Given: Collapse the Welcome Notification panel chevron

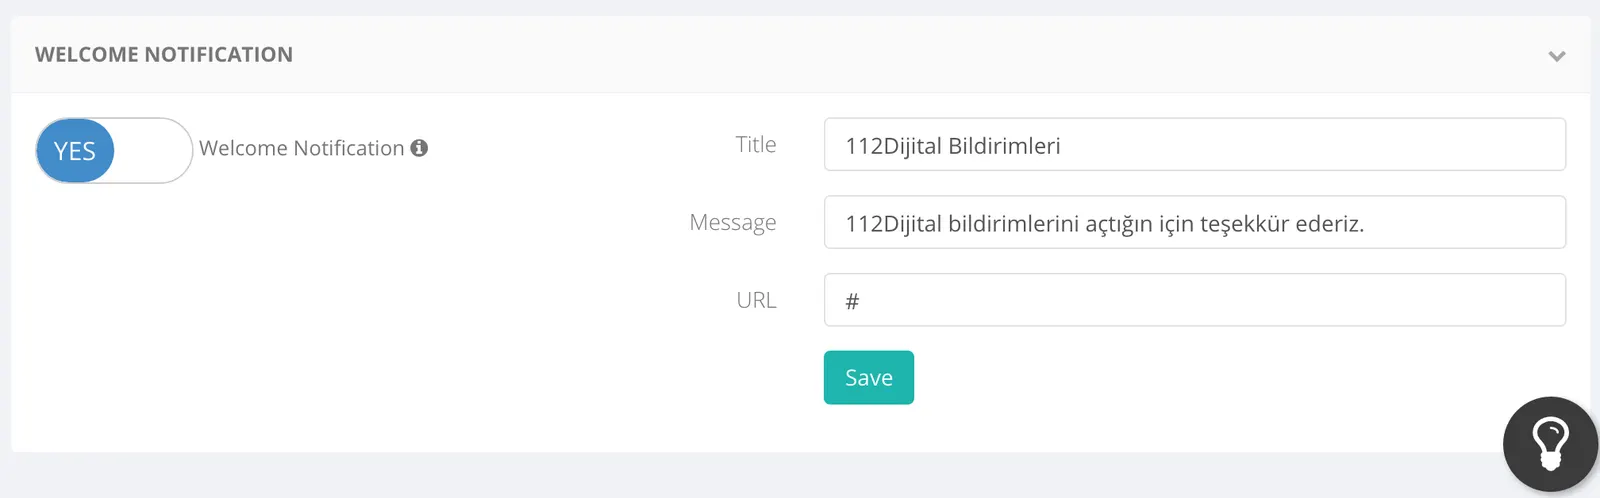Looking at the screenshot, I should click(x=1557, y=56).
